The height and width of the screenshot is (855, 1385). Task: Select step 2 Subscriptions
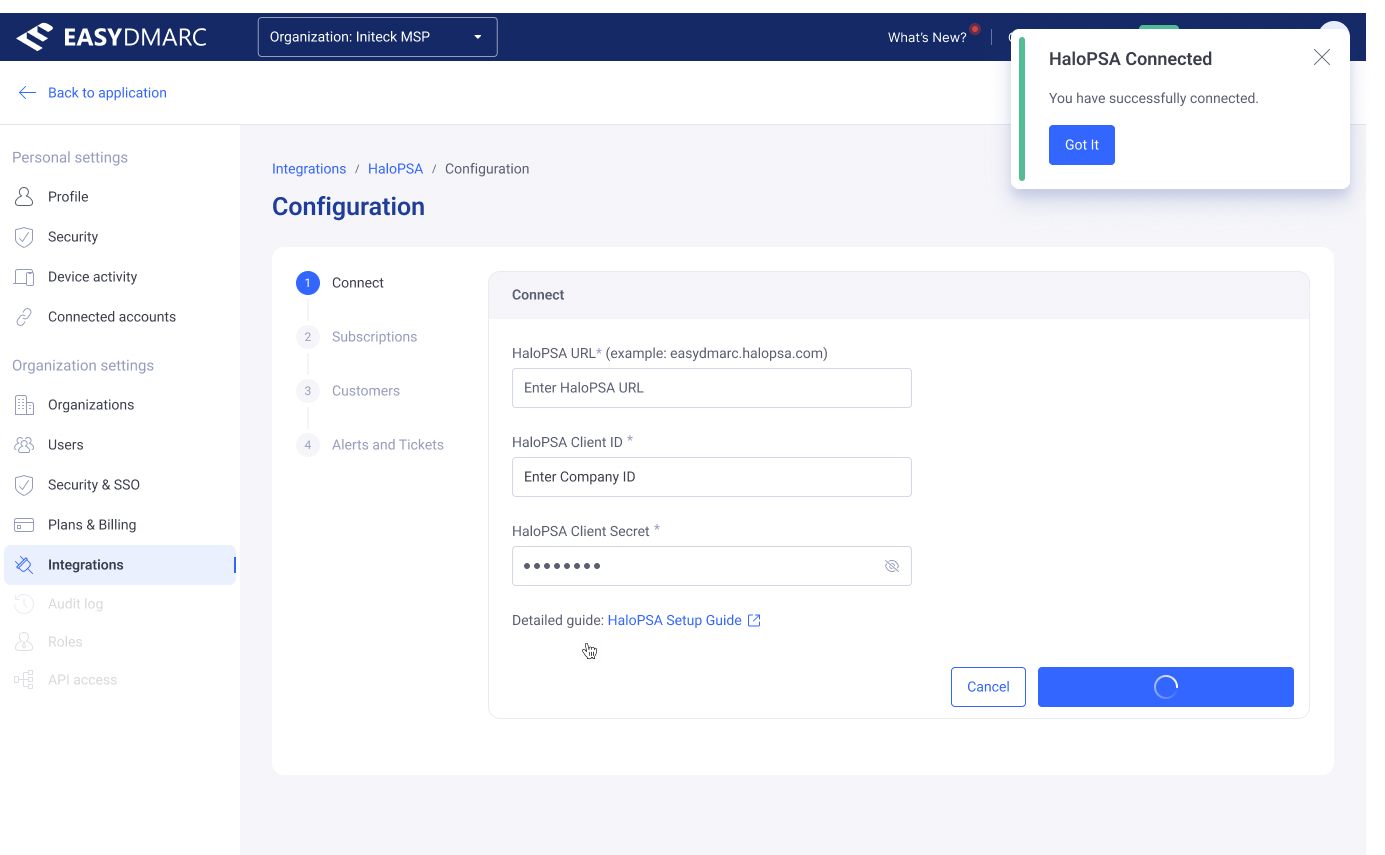click(357, 337)
